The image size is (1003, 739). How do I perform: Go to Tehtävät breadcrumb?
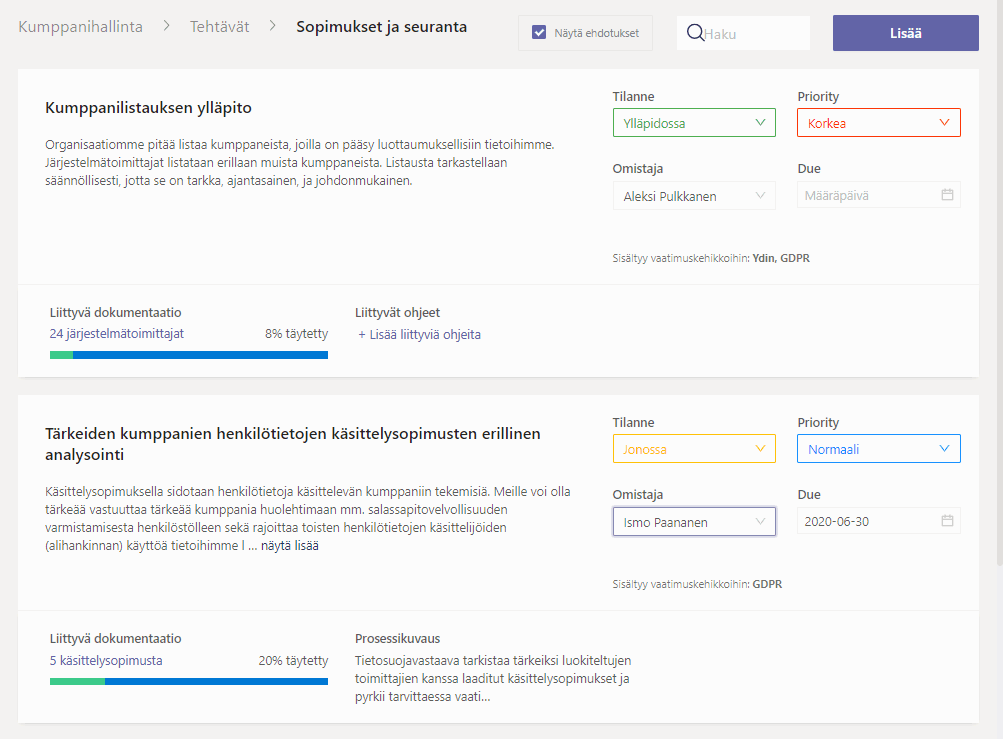pos(219,27)
